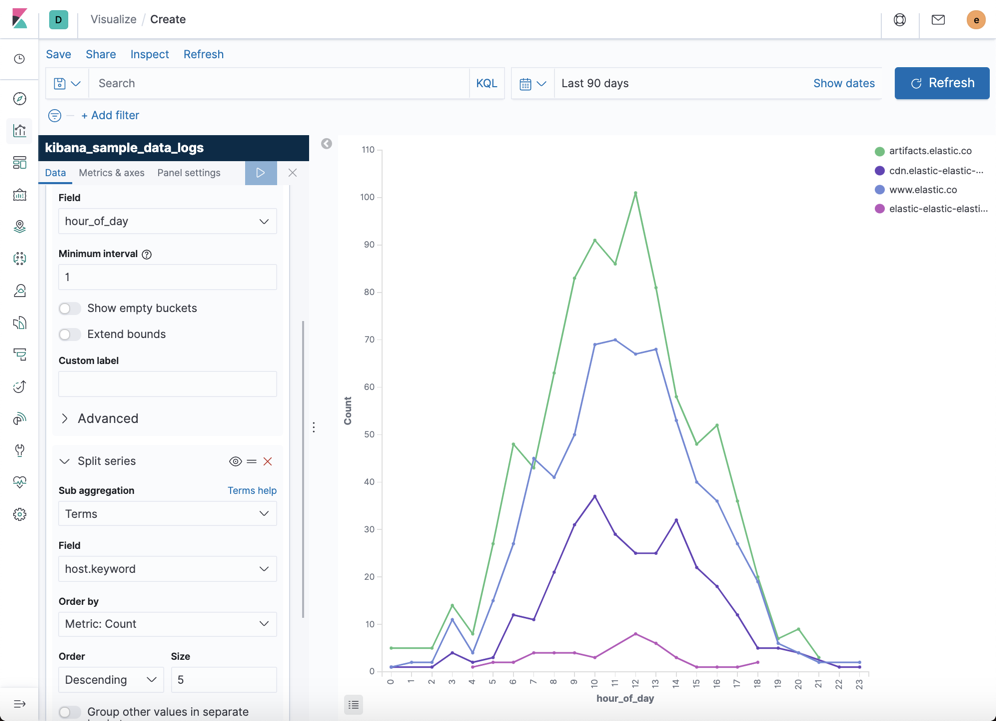Open the Descending order dropdown

(111, 680)
